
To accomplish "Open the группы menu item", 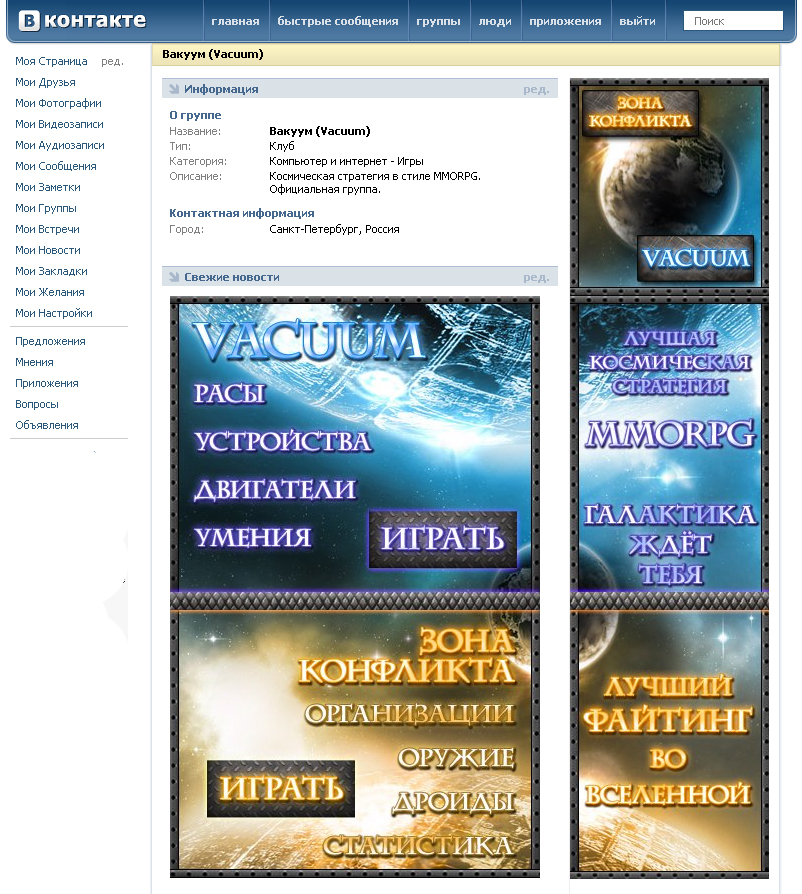I will tap(438, 19).
